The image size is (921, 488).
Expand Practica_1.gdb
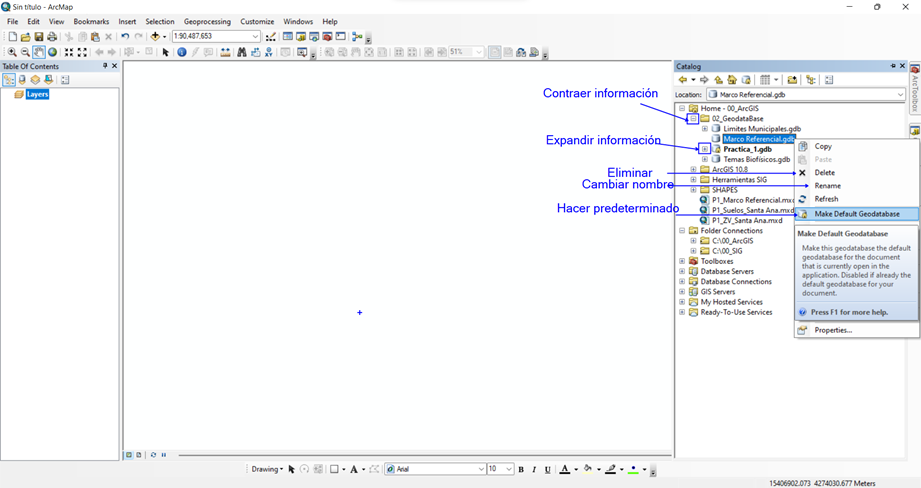(705, 149)
